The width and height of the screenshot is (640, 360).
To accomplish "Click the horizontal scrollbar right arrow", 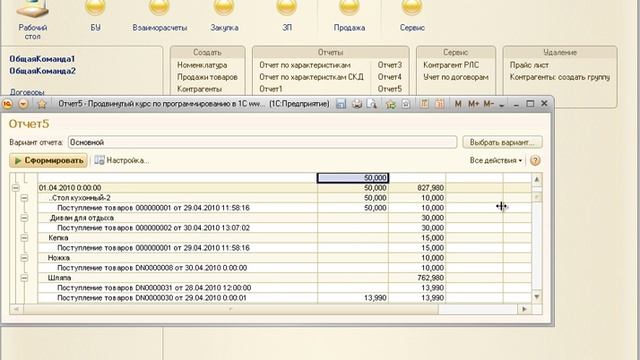I will [524, 309].
